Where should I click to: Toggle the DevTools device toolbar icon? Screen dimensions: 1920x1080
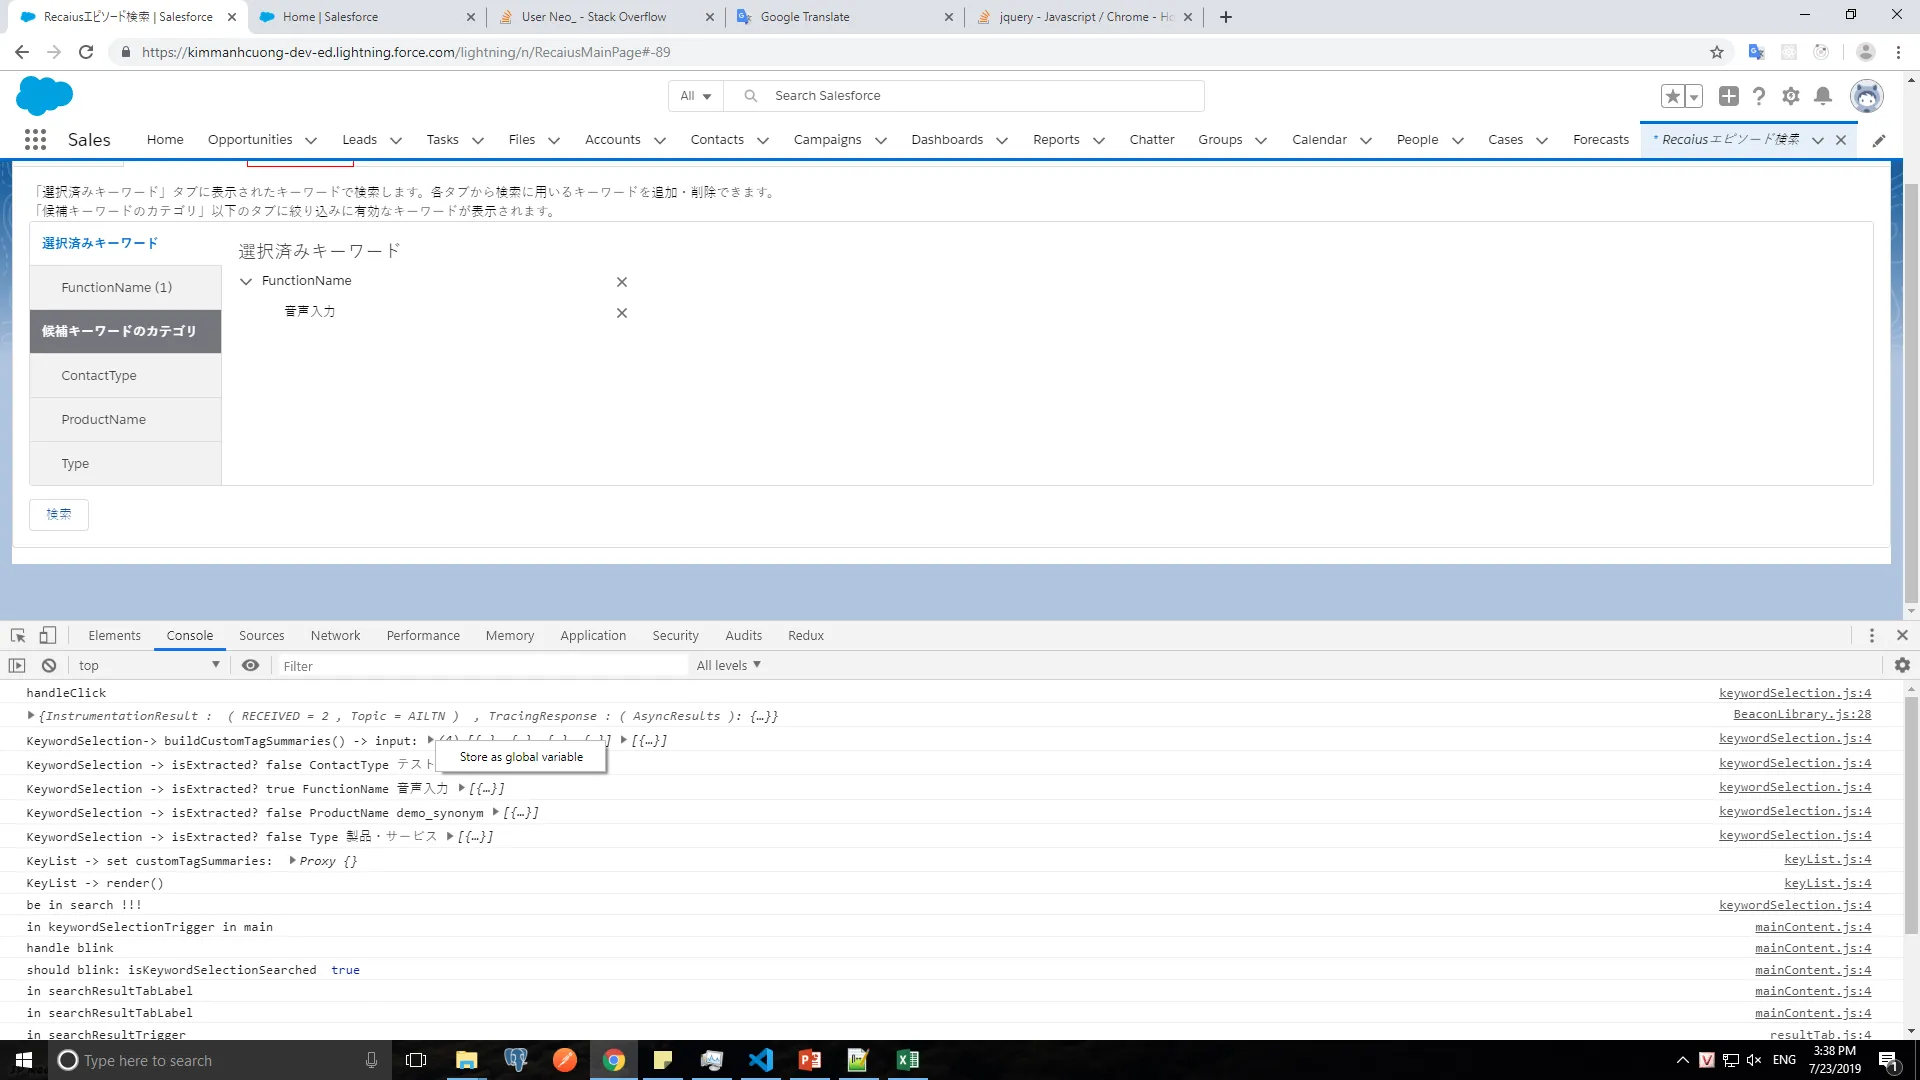(x=48, y=635)
